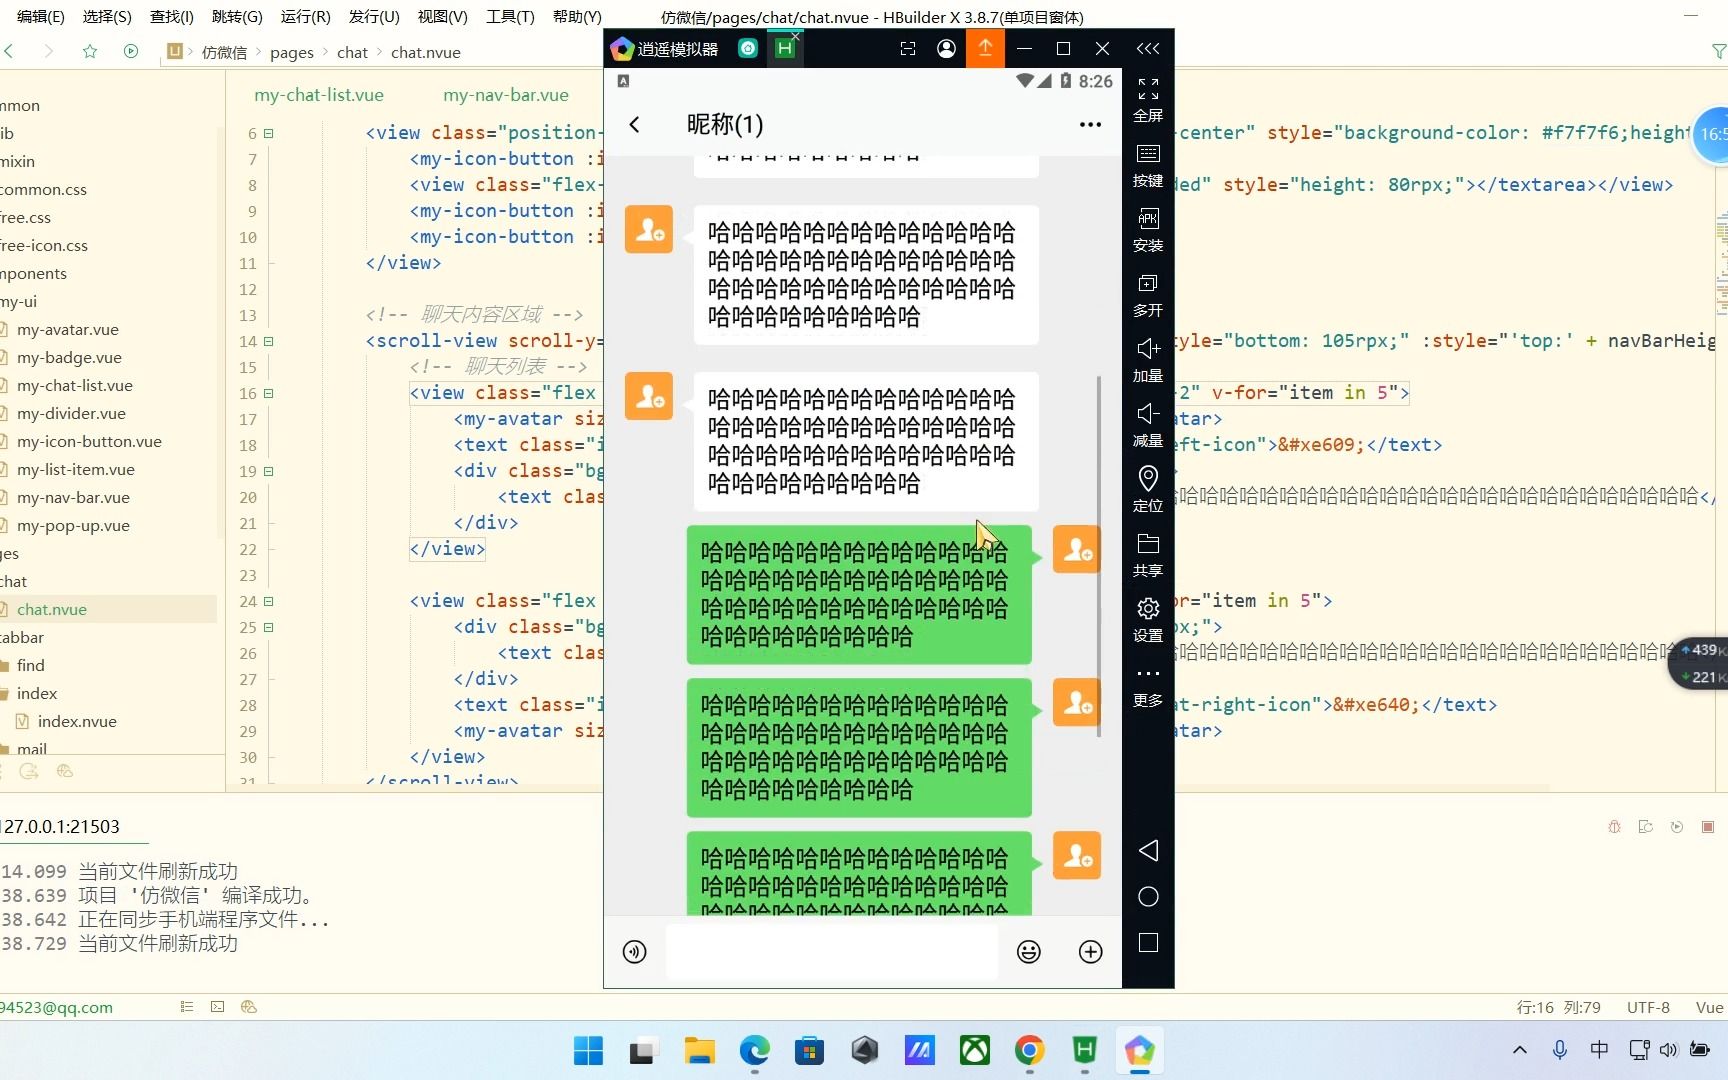1728x1080 pixels.
Task: Open Microsoft Edge from taskbar
Action: (x=754, y=1050)
